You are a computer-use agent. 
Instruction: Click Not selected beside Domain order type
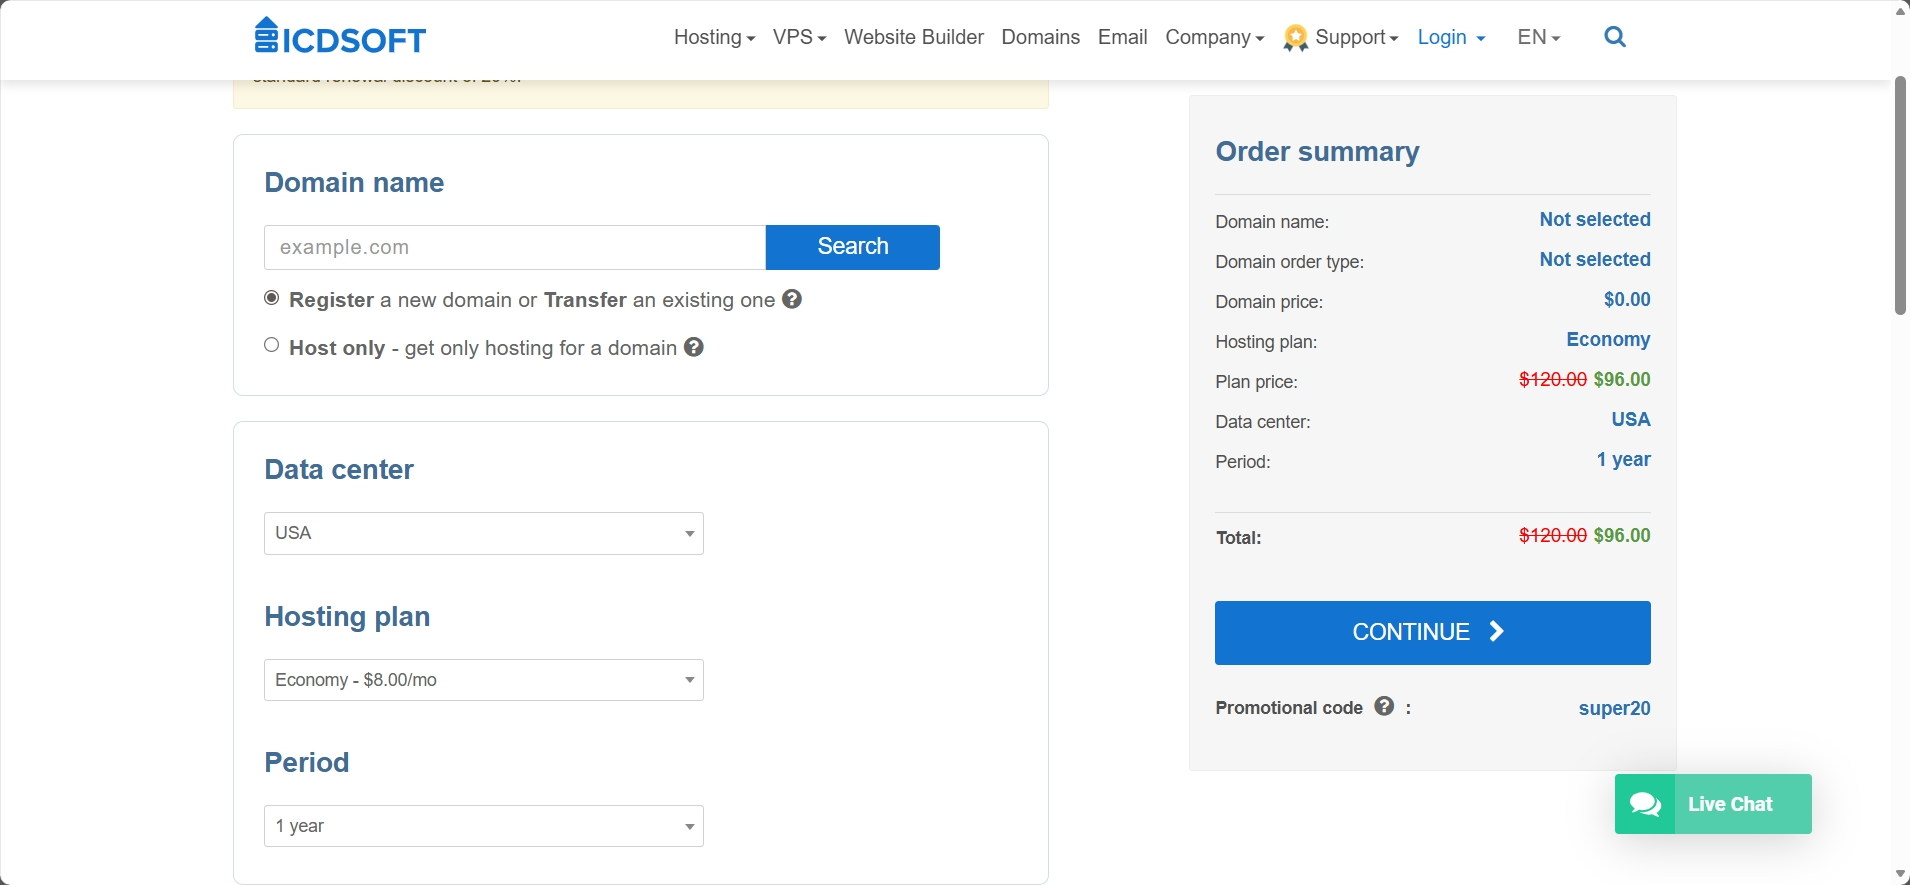point(1595,259)
